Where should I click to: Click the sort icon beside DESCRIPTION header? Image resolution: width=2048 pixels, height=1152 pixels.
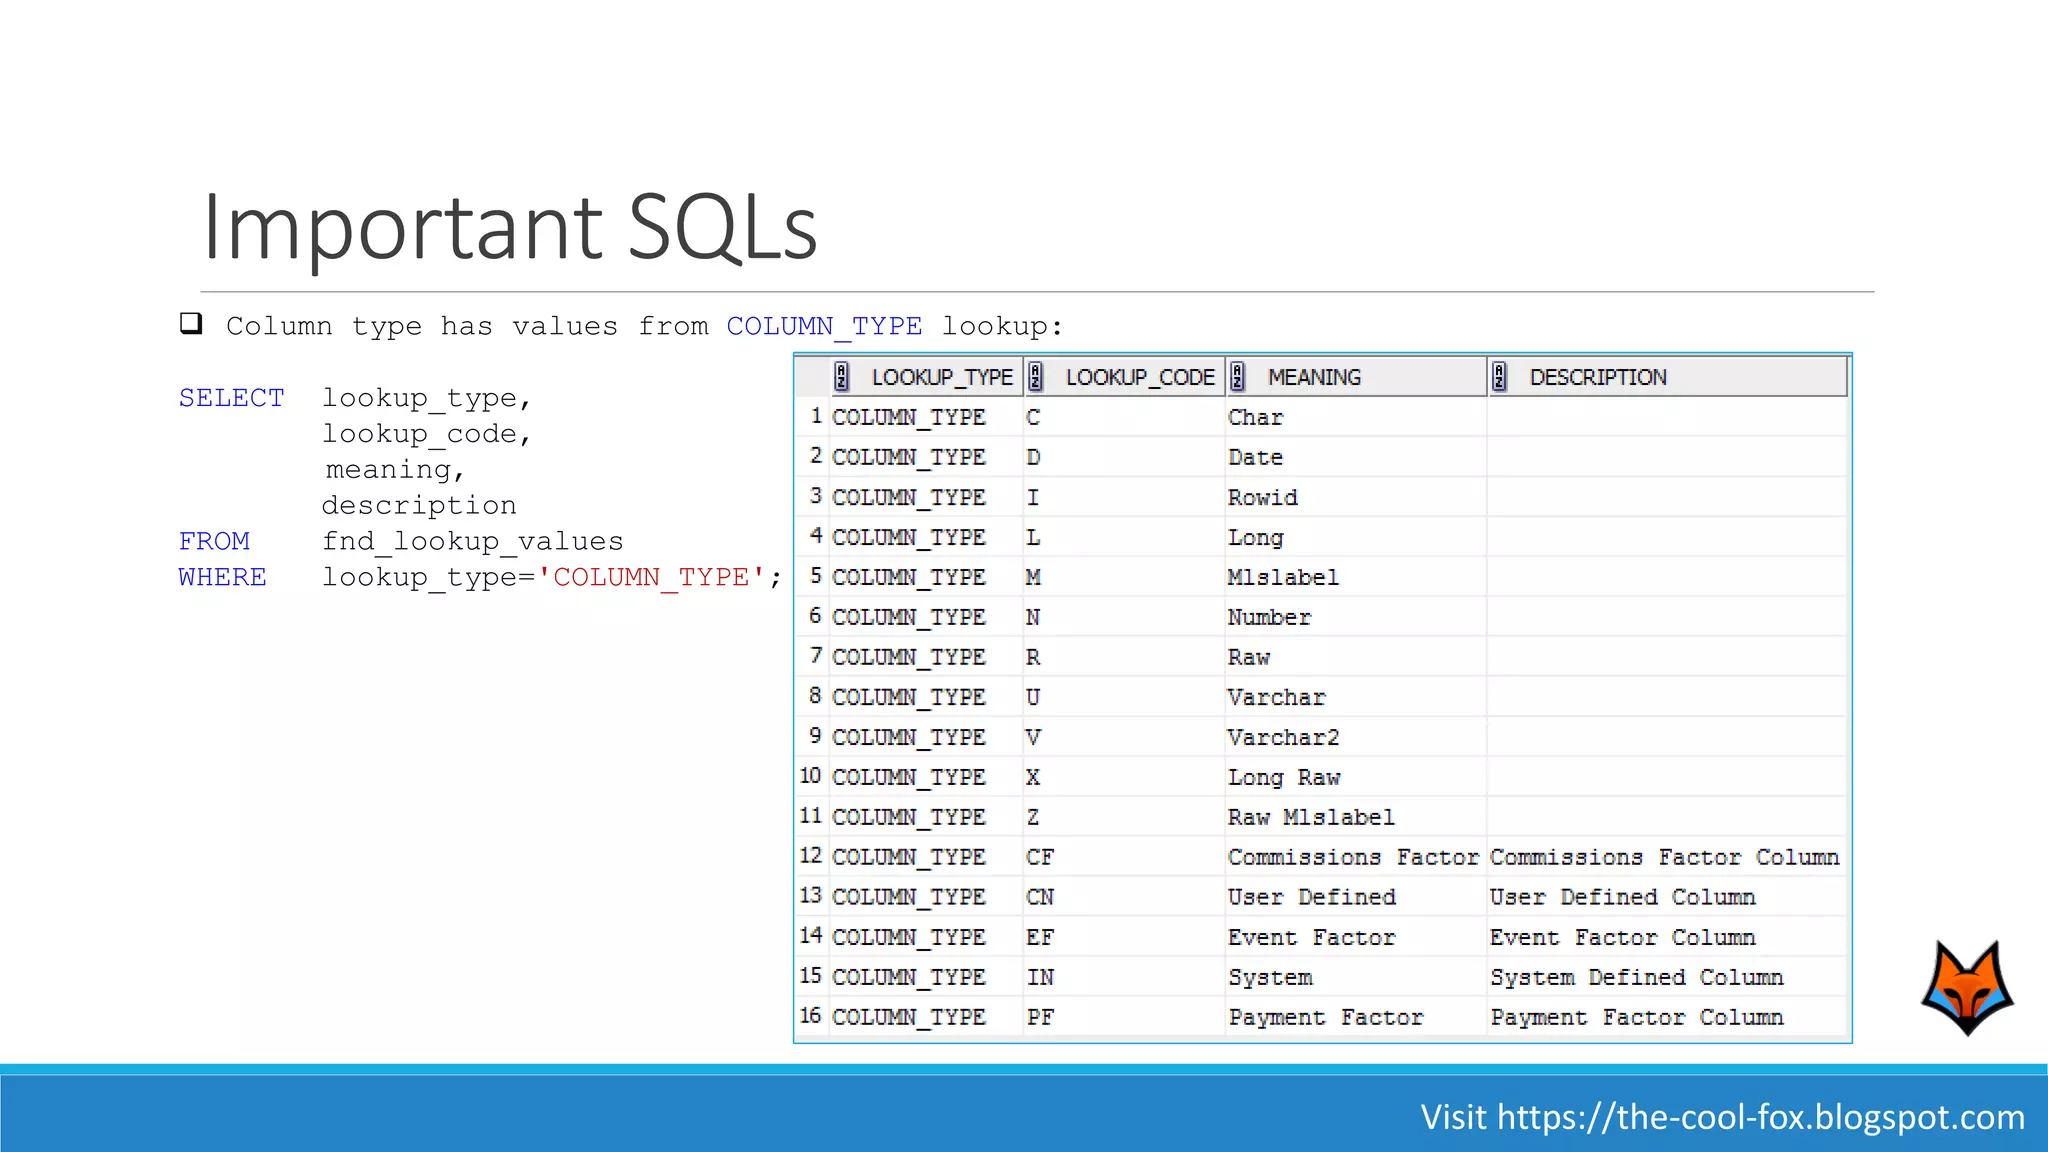[x=1499, y=377]
